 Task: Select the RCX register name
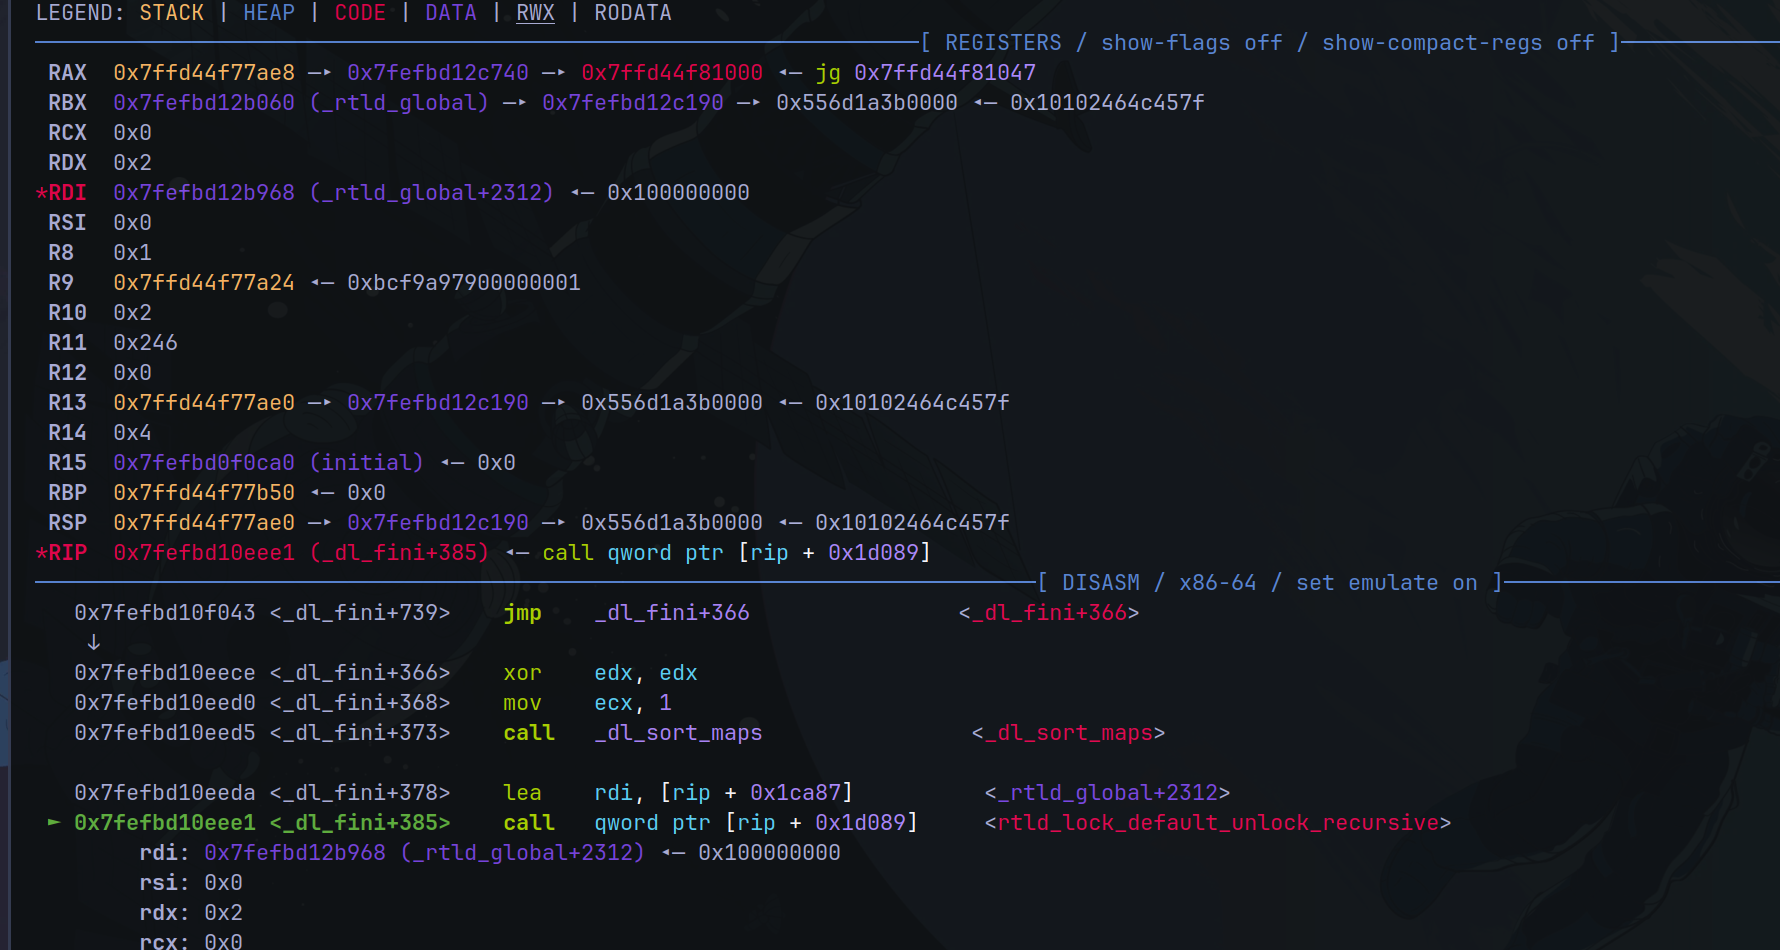click(x=67, y=133)
